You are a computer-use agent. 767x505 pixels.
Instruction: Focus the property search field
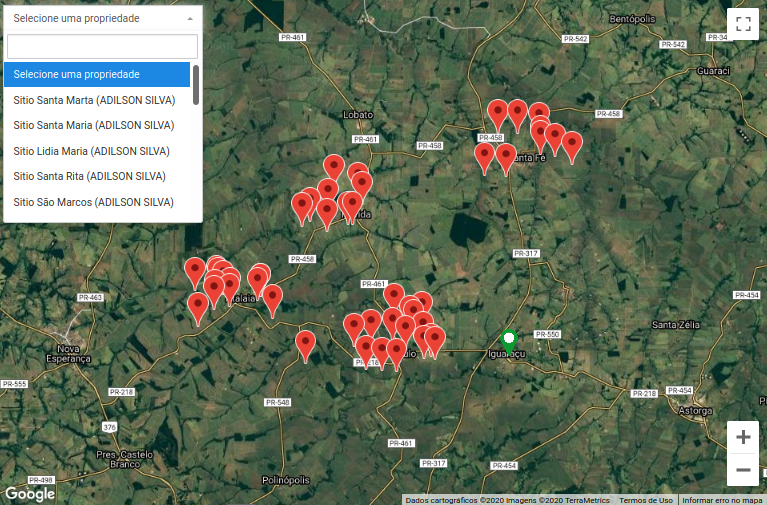(x=102, y=46)
